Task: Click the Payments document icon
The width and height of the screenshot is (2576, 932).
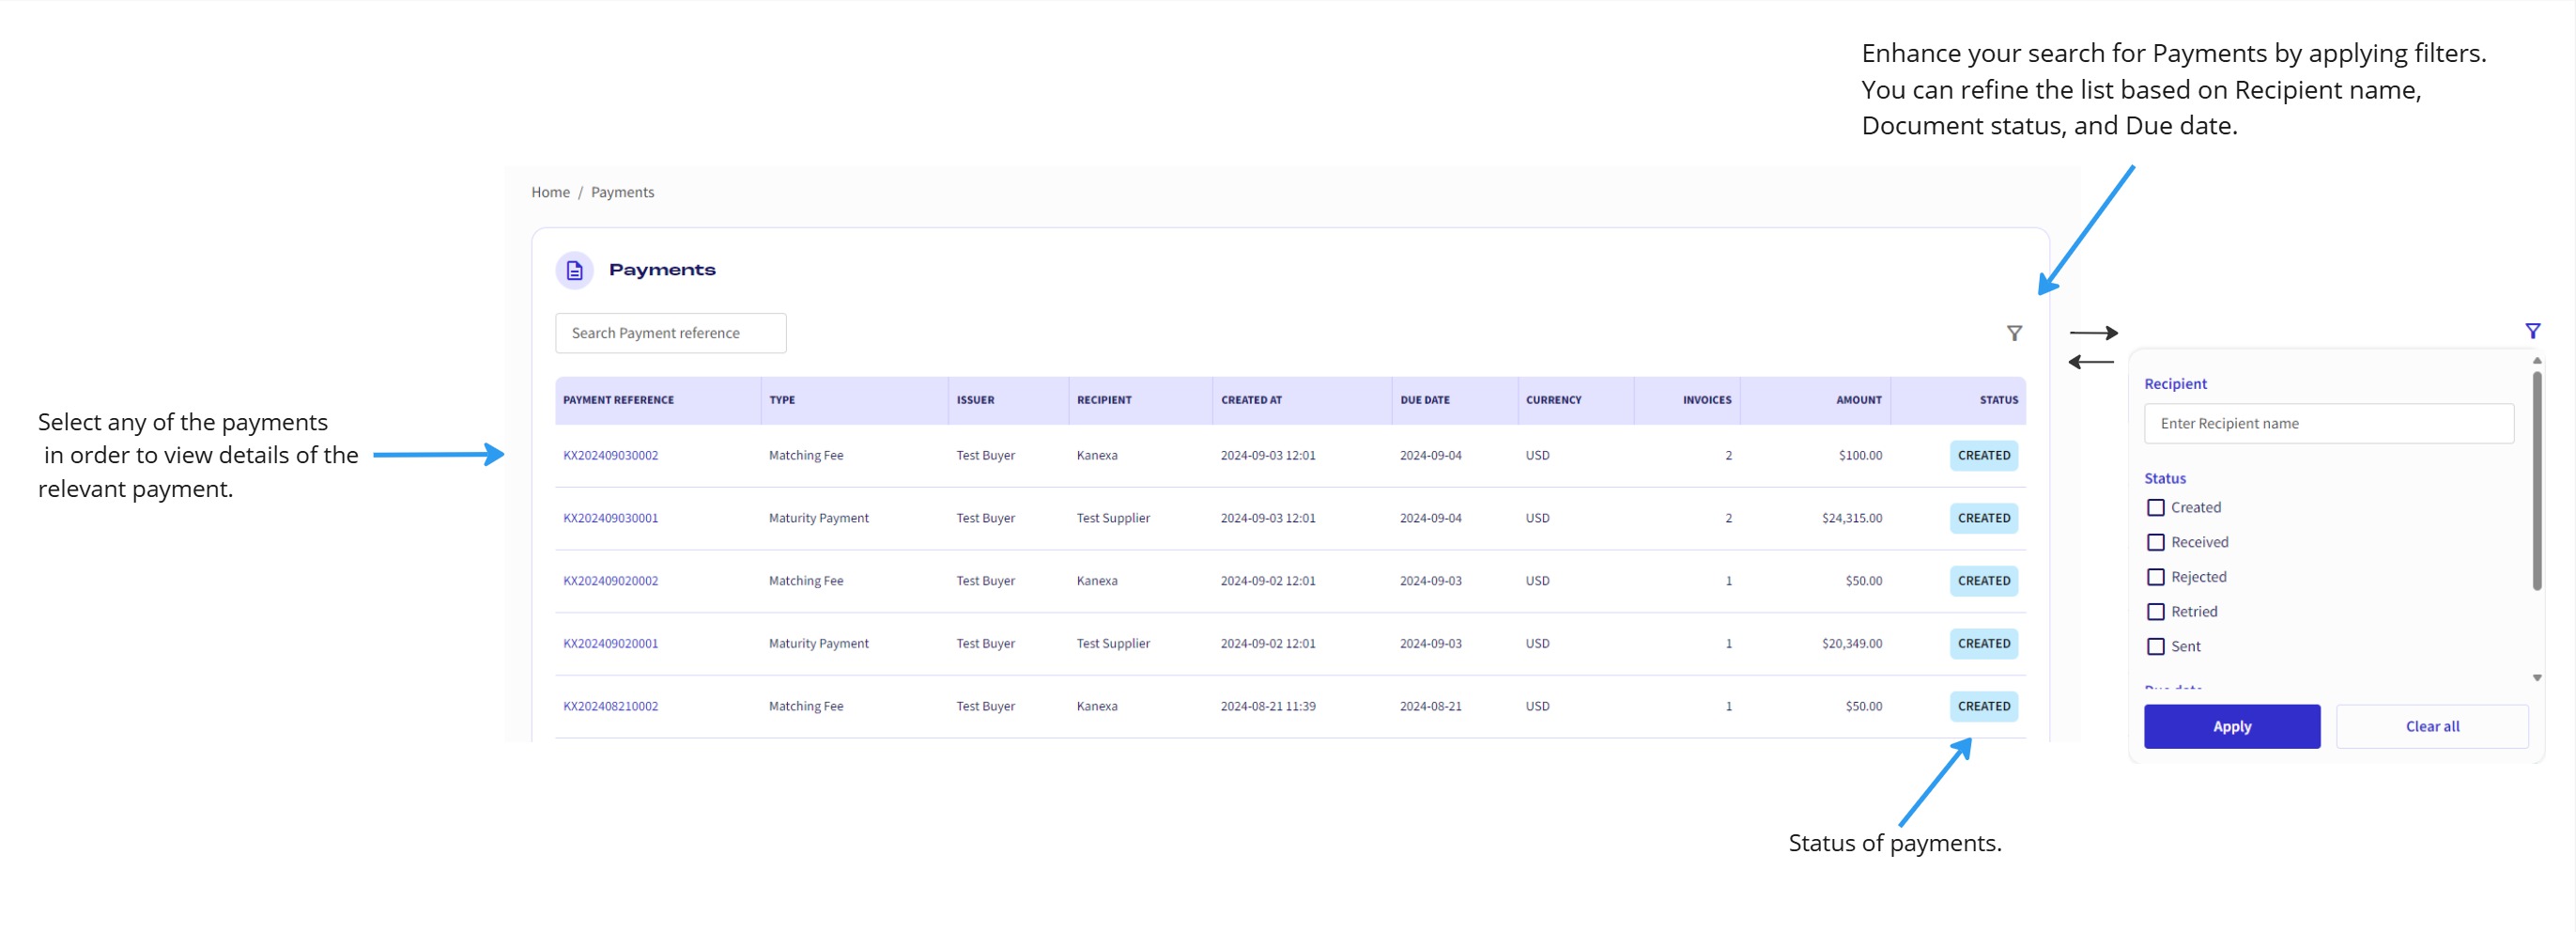Action: tap(574, 269)
